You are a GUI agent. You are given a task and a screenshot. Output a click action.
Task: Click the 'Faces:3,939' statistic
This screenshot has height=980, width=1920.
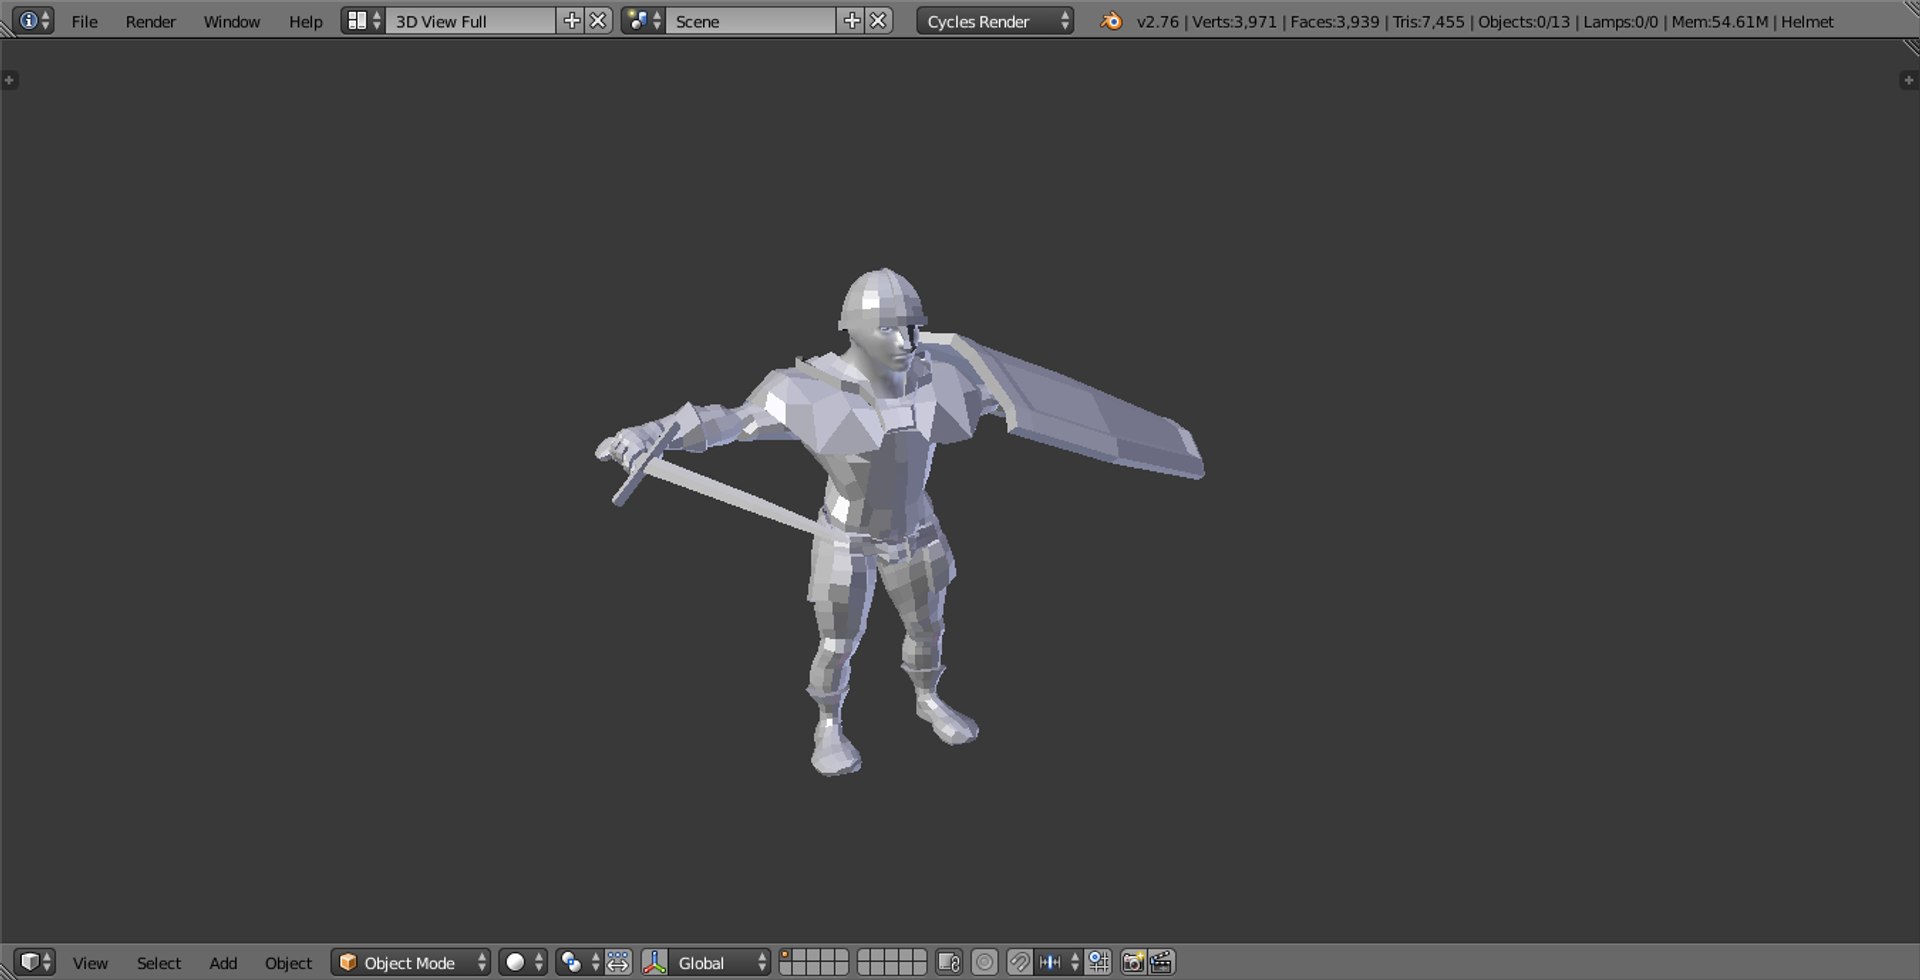point(1335,21)
